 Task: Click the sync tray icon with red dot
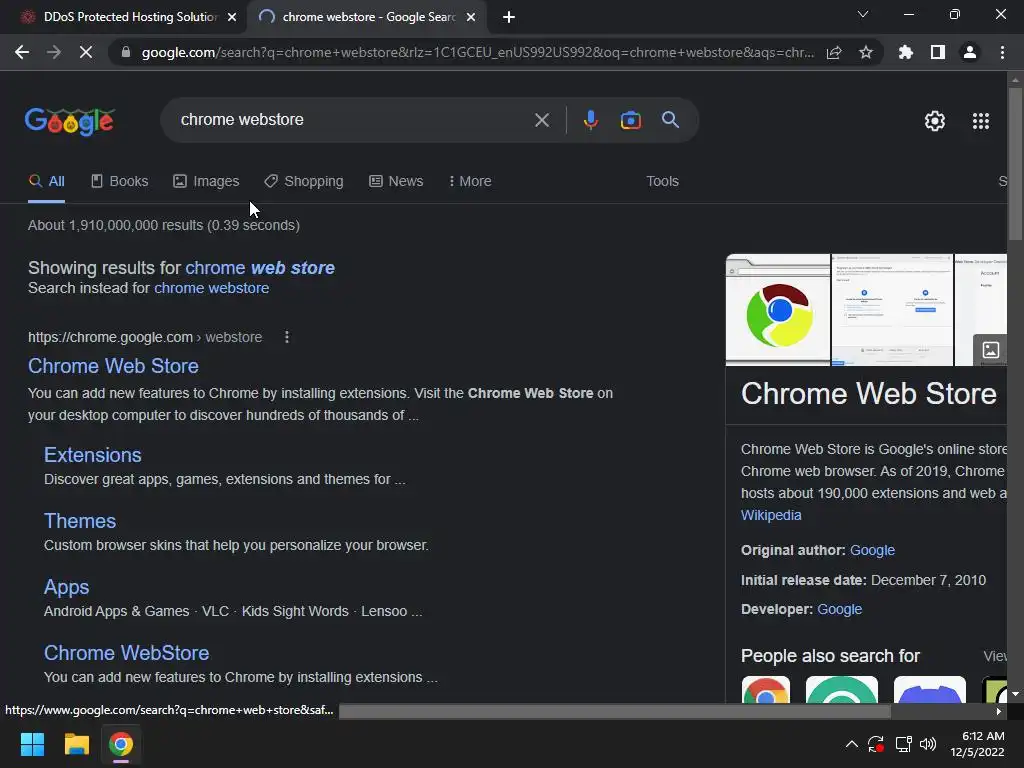(x=876, y=744)
